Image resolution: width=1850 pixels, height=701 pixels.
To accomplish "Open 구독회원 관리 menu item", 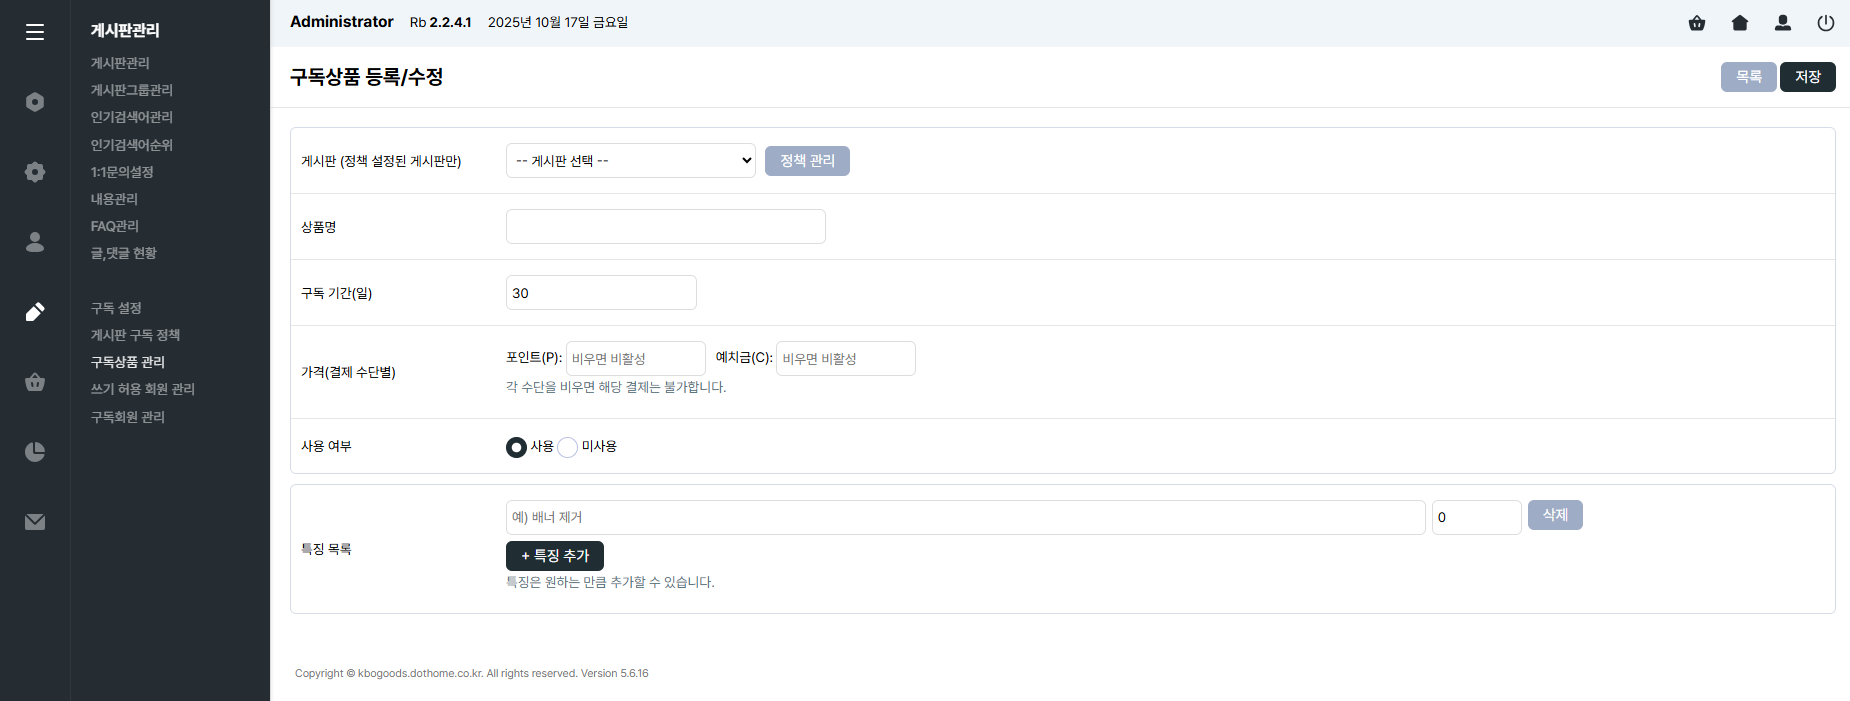I will click(x=128, y=417).
